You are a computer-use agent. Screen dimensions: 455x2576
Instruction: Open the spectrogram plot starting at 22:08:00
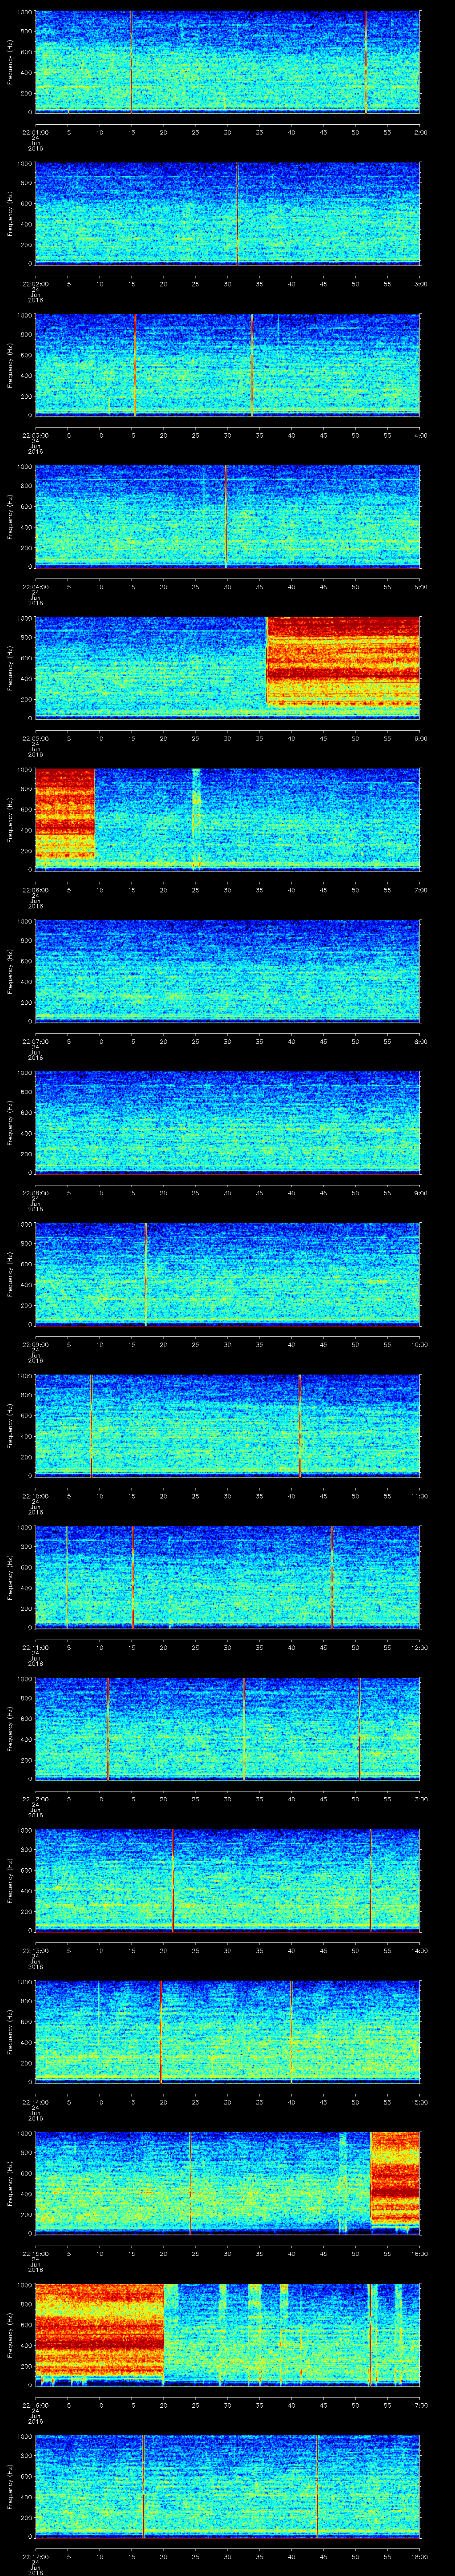pos(227,1122)
